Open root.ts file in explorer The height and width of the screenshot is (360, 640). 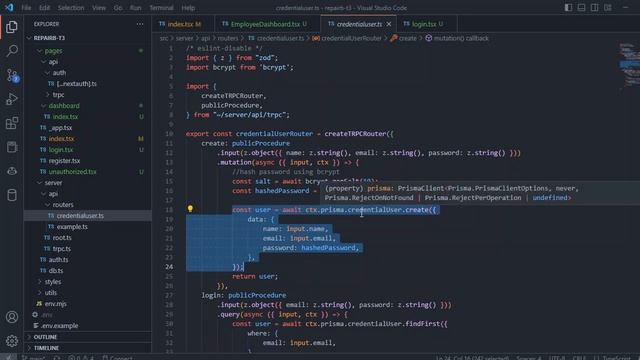click(62, 238)
